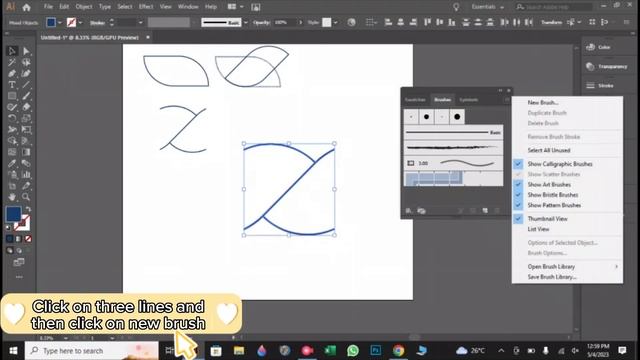This screenshot has width=640, height=360.
Task: Open the Basic brush definition dropdown
Action: point(246,22)
